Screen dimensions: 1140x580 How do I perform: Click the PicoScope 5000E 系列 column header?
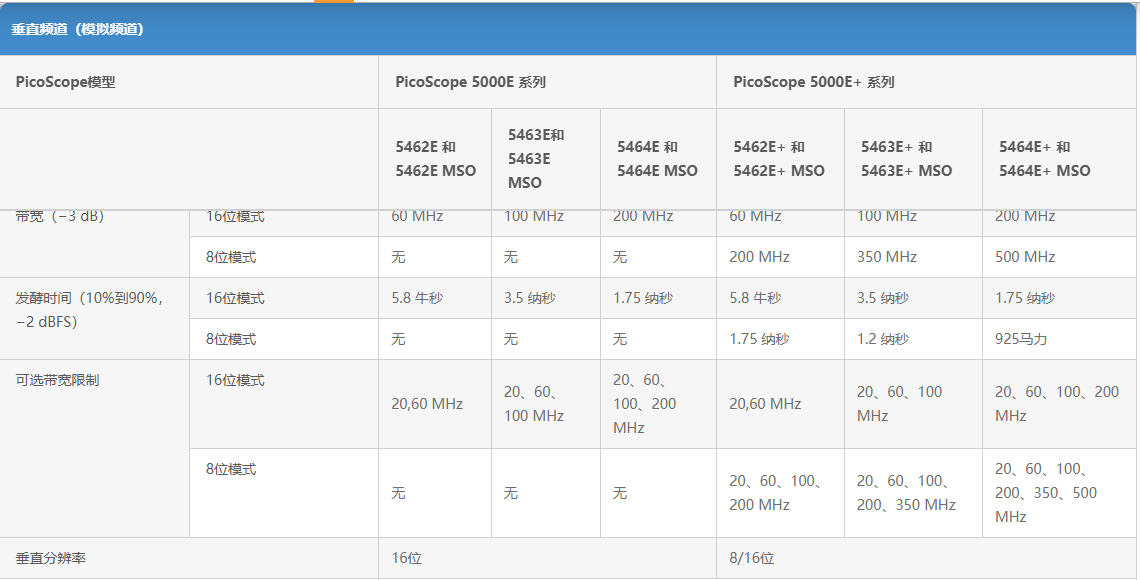pyautogui.click(x=470, y=82)
